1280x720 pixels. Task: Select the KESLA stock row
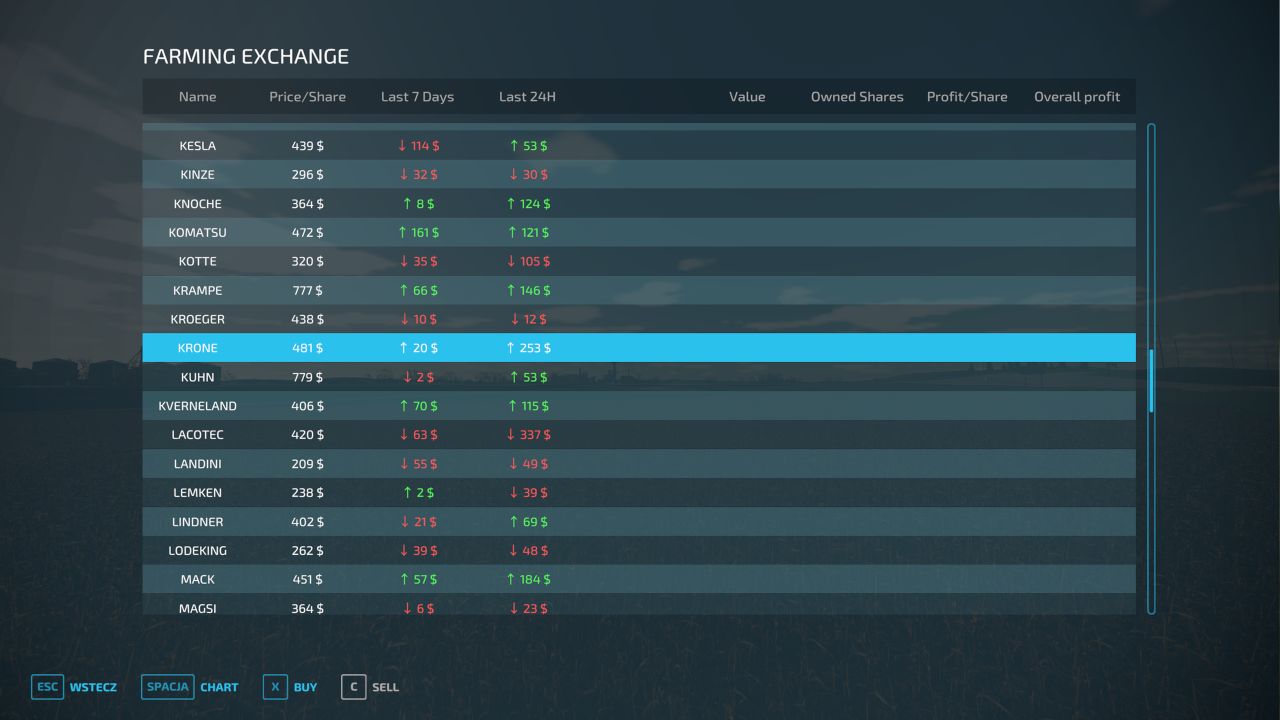[639, 146]
